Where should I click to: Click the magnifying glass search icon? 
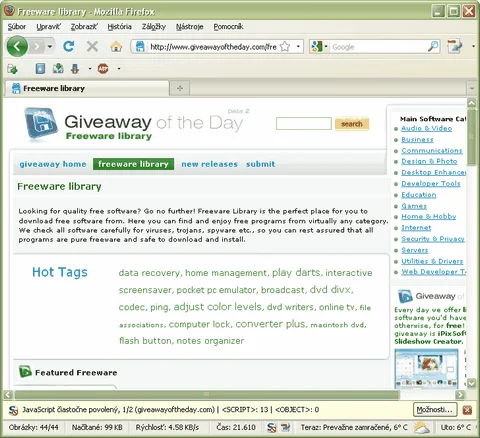433,47
